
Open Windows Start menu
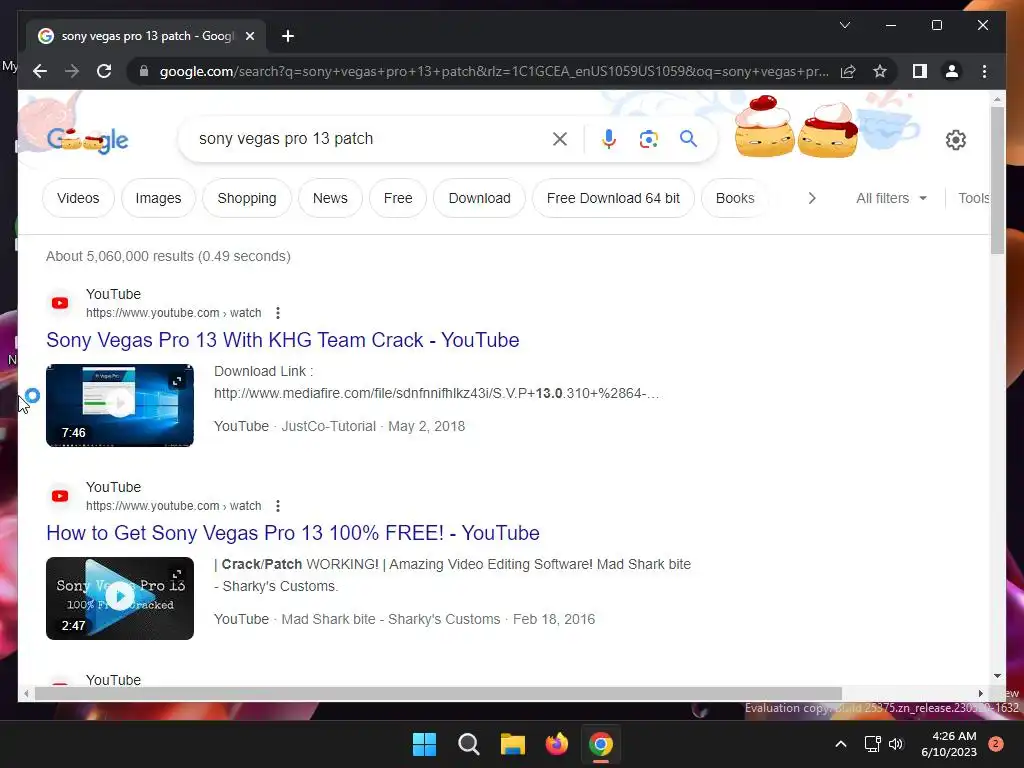point(424,744)
